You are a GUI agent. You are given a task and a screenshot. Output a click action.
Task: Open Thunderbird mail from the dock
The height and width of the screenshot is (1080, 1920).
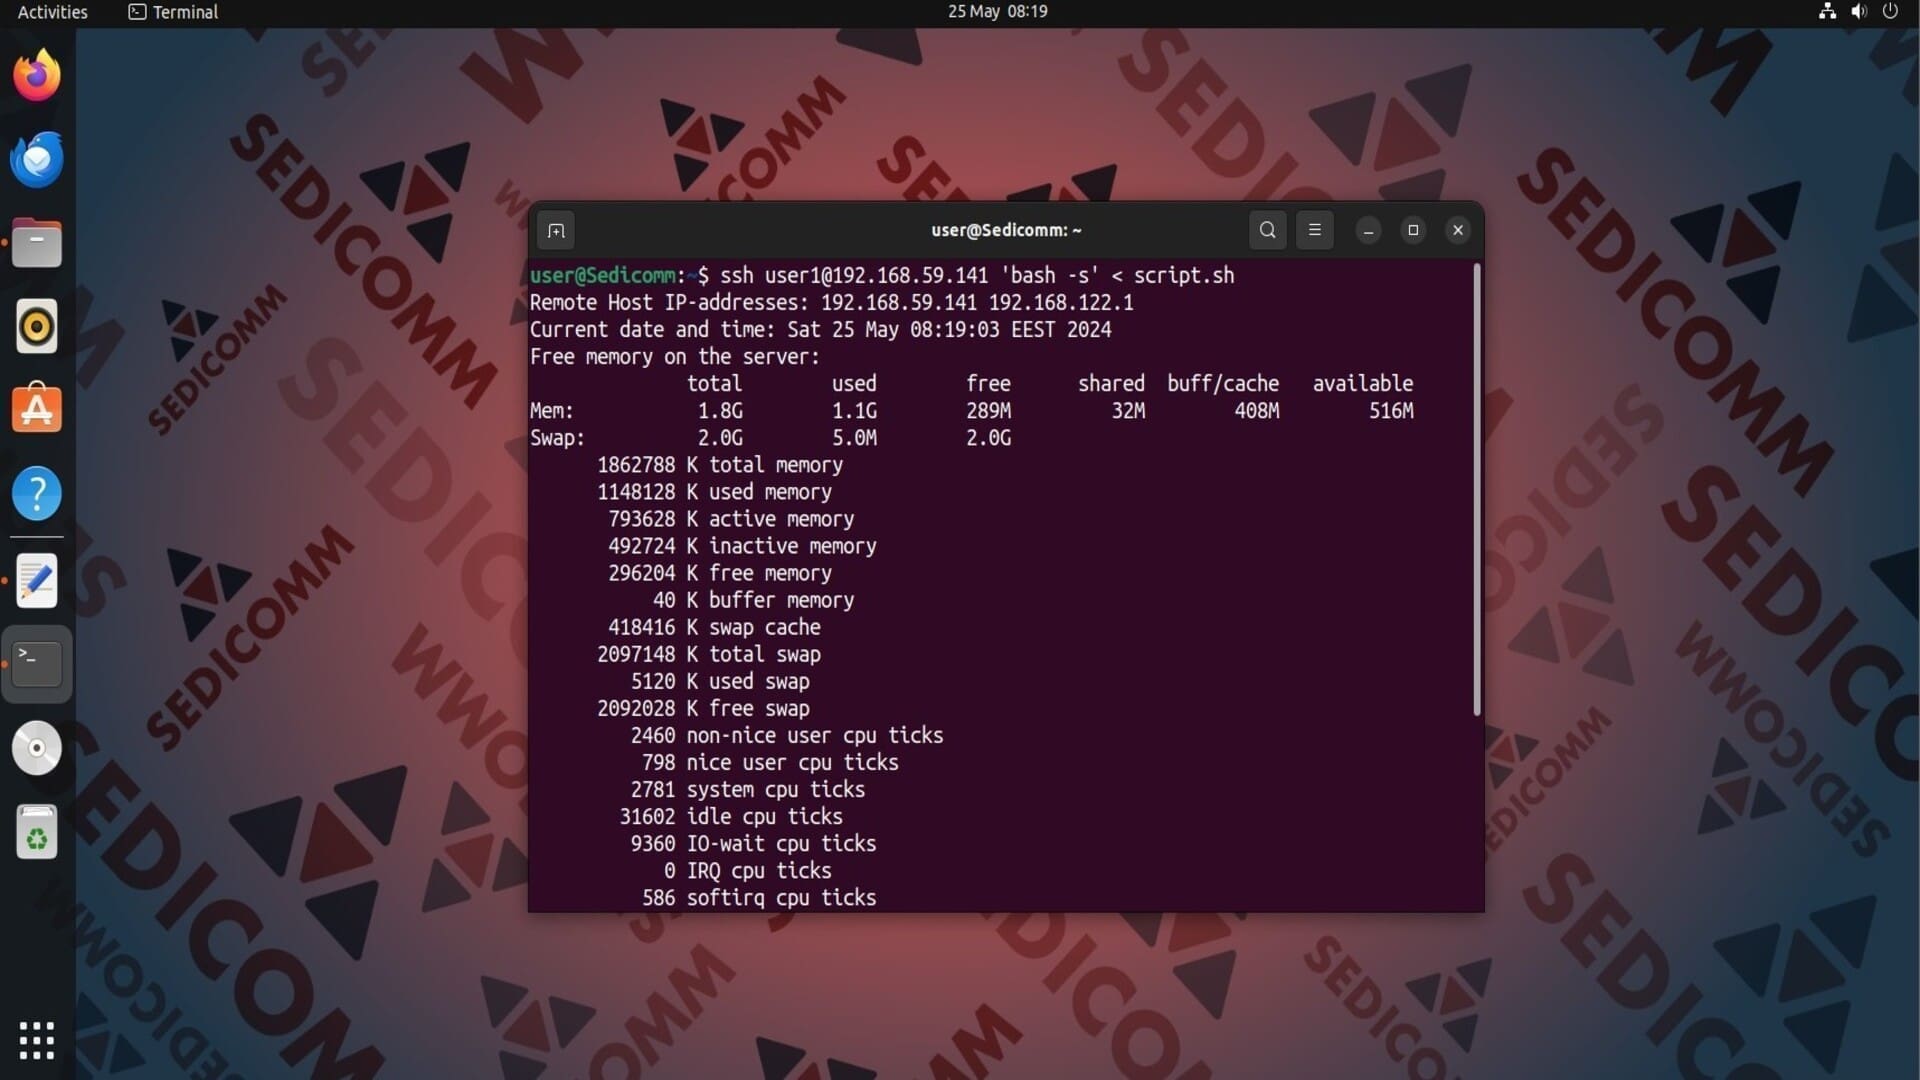click(x=37, y=159)
